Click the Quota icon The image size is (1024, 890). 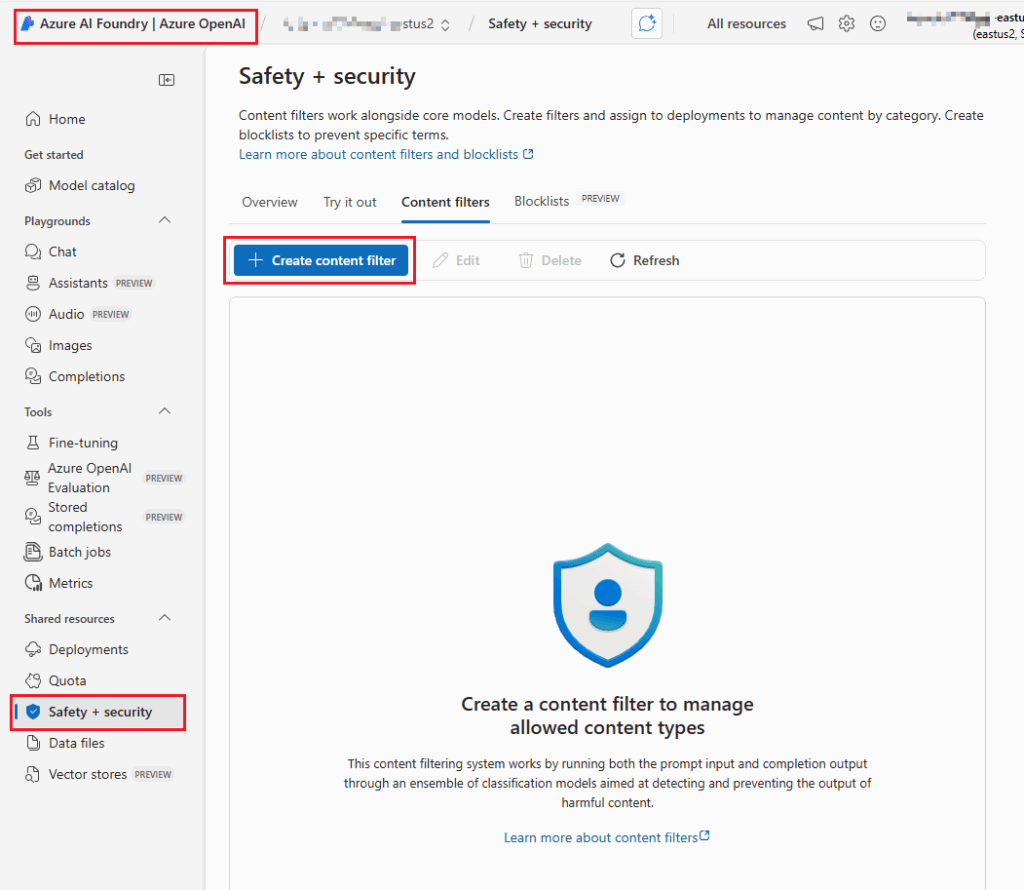[x=33, y=680]
